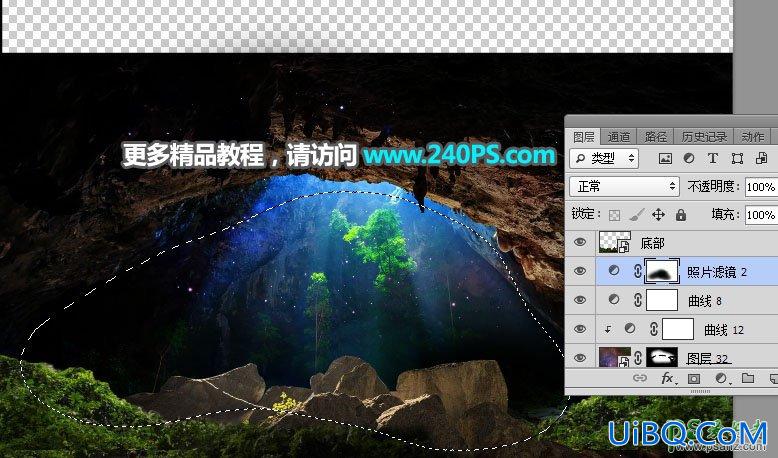Screen dimensions: 778x458
Task: Select the 照片滤镜 2 layer mask thumbnail
Action: coord(661,271)
